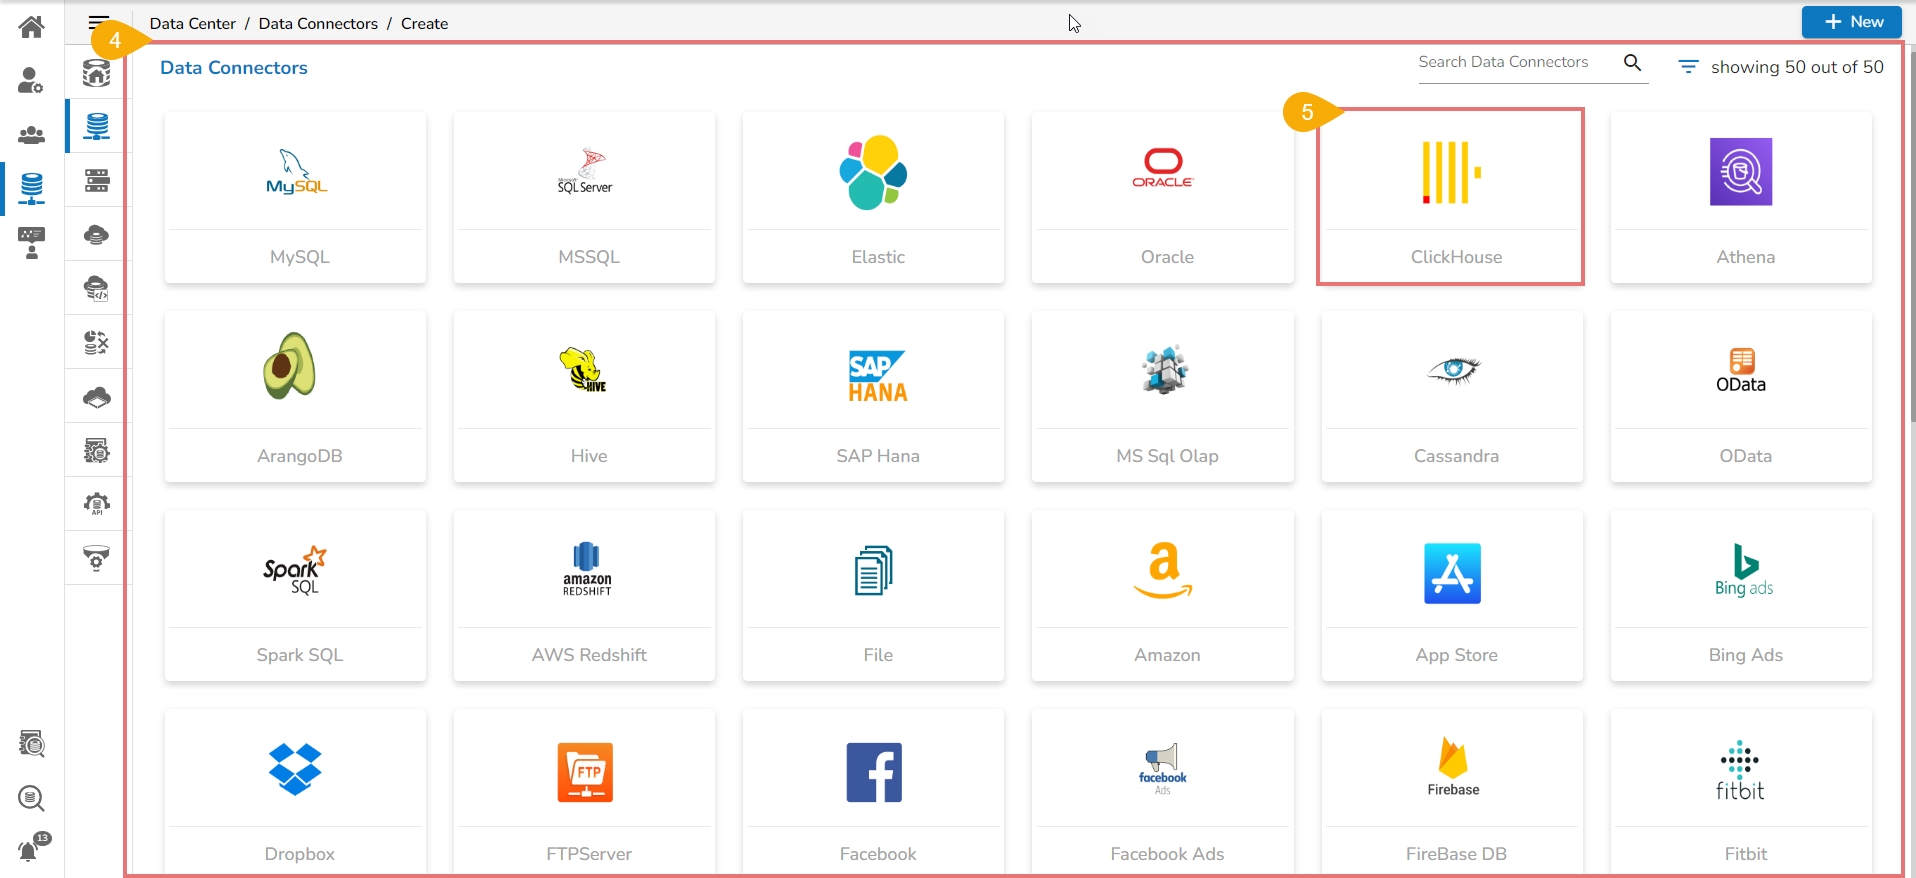Open the hamburger menu icon
1916x878 pixels.
click(98, 21)
